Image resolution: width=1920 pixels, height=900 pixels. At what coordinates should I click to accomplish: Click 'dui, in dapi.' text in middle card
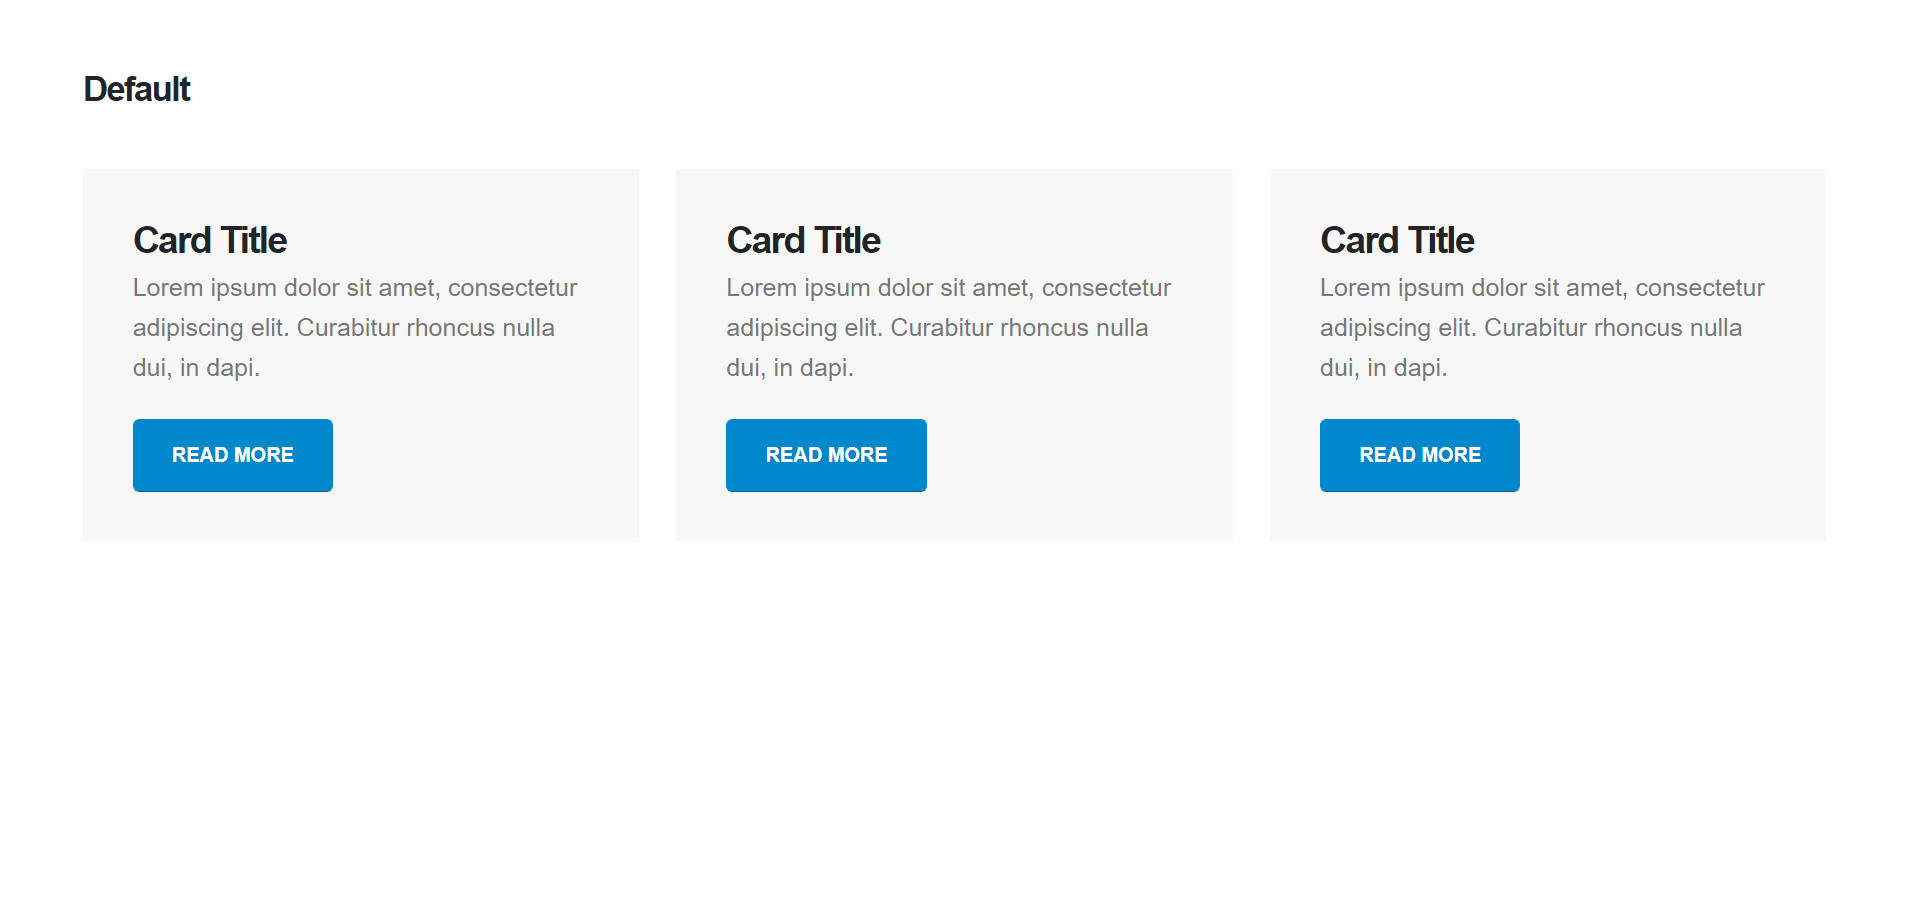pyautogui.click(x=790, y=368)
